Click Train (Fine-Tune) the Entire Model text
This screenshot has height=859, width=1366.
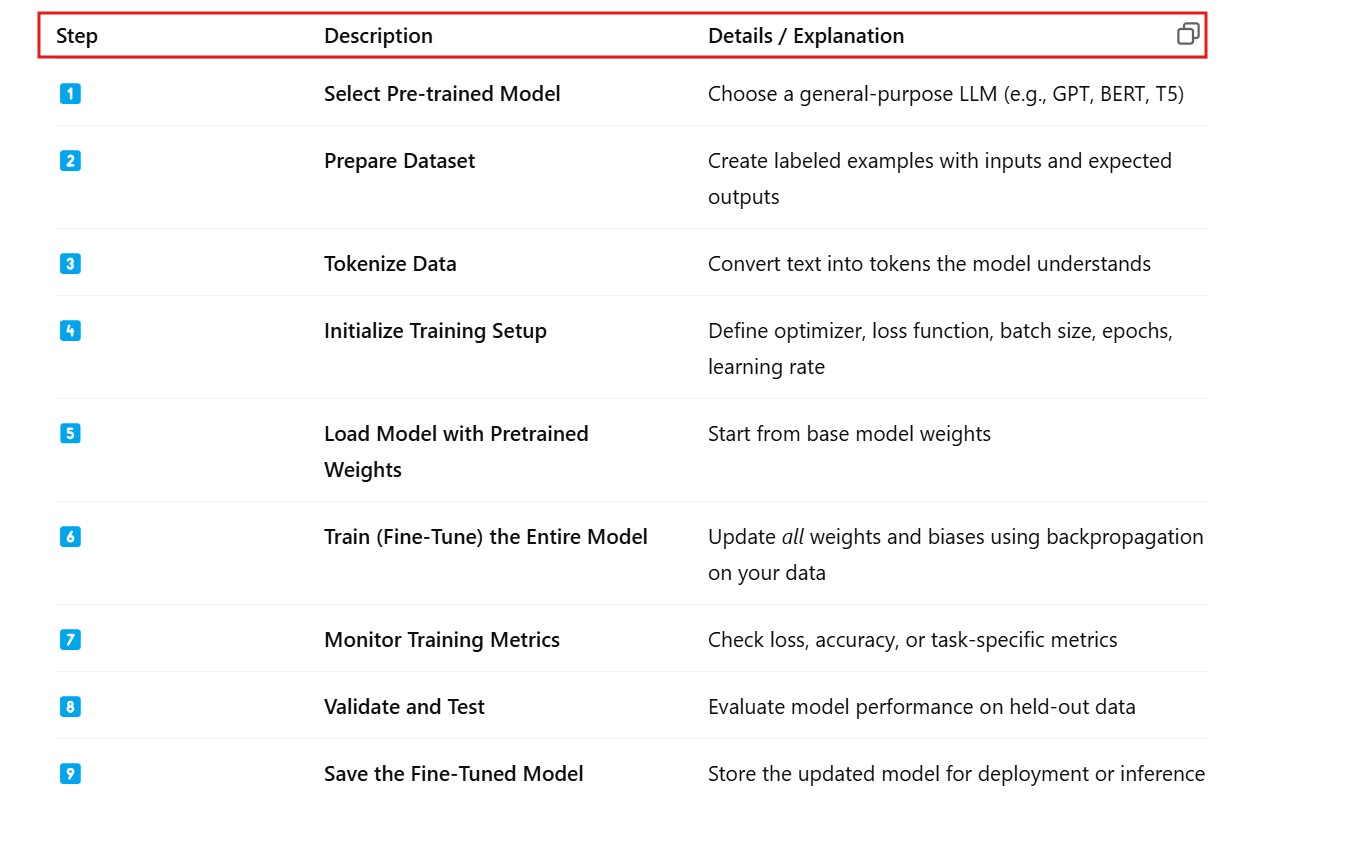485,537
